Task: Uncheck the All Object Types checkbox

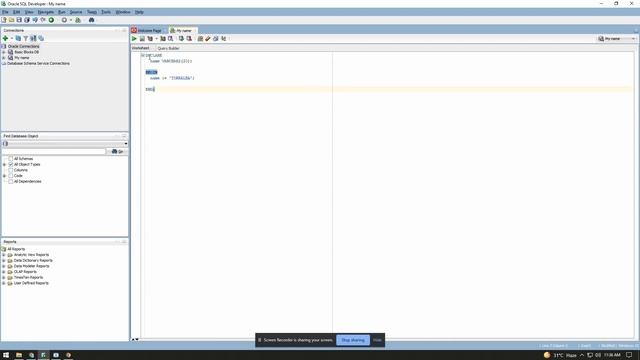Action: click(11, 164)
